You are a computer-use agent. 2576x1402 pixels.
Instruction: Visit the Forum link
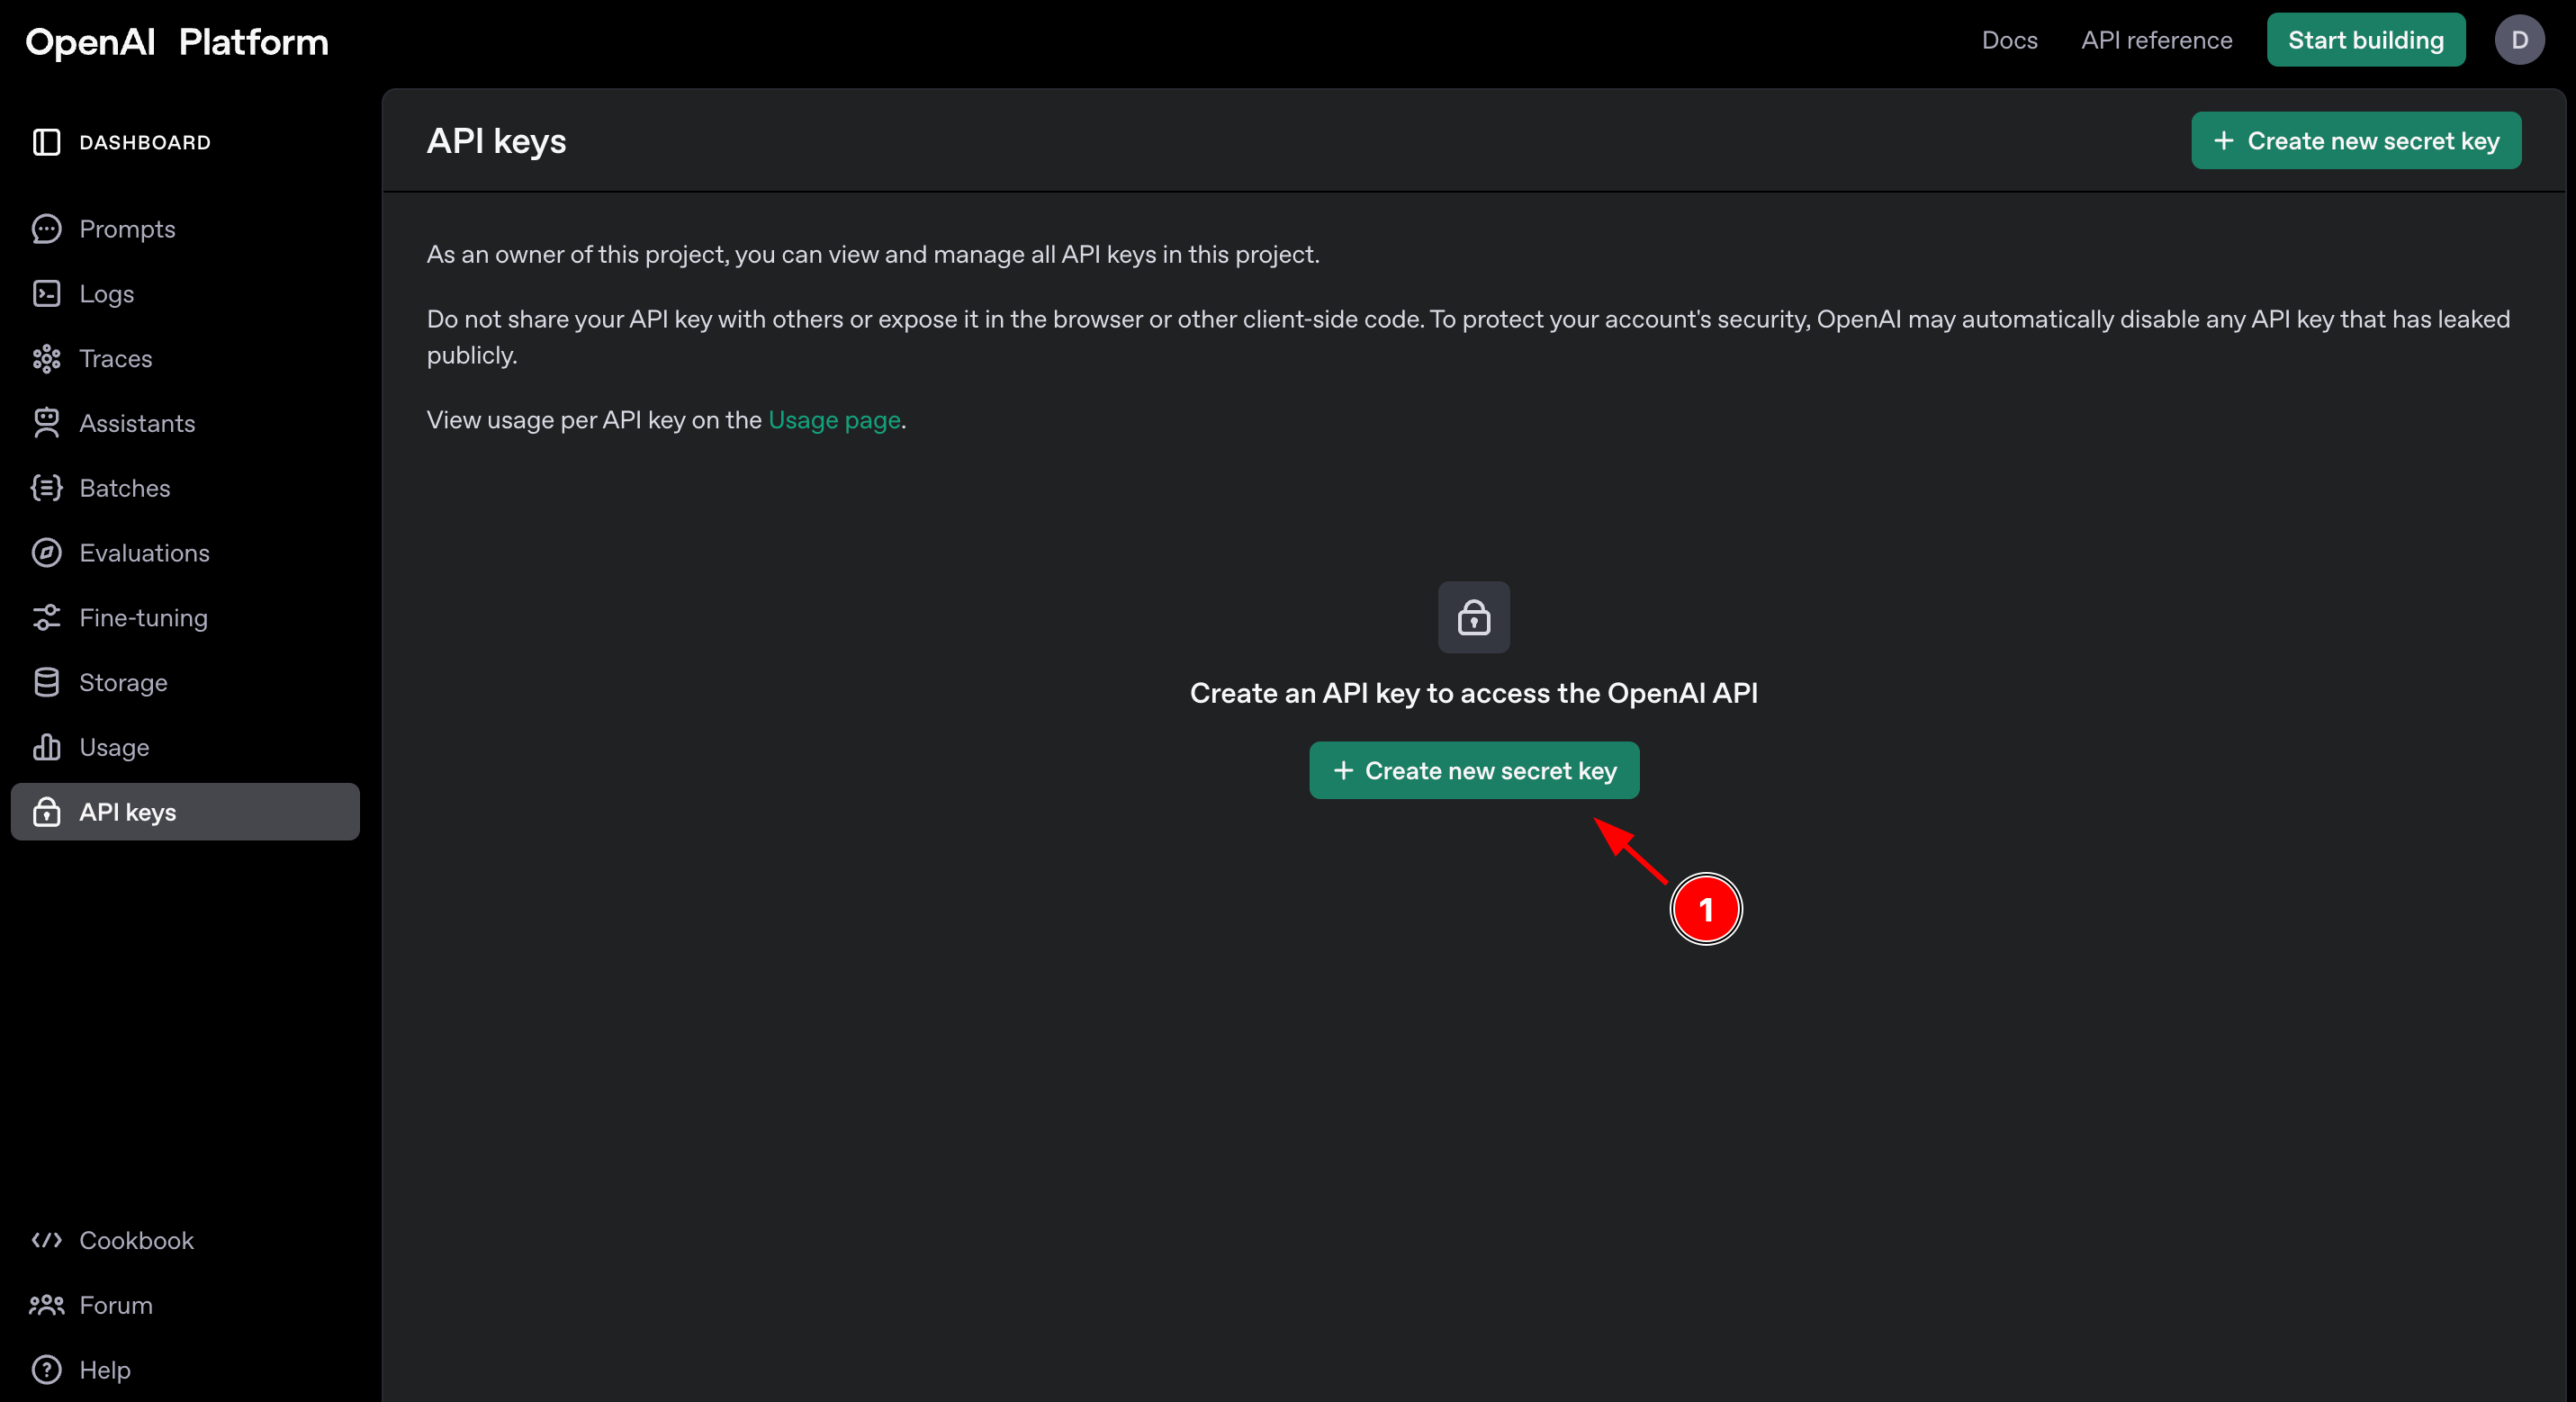[x=116, y=1305]
